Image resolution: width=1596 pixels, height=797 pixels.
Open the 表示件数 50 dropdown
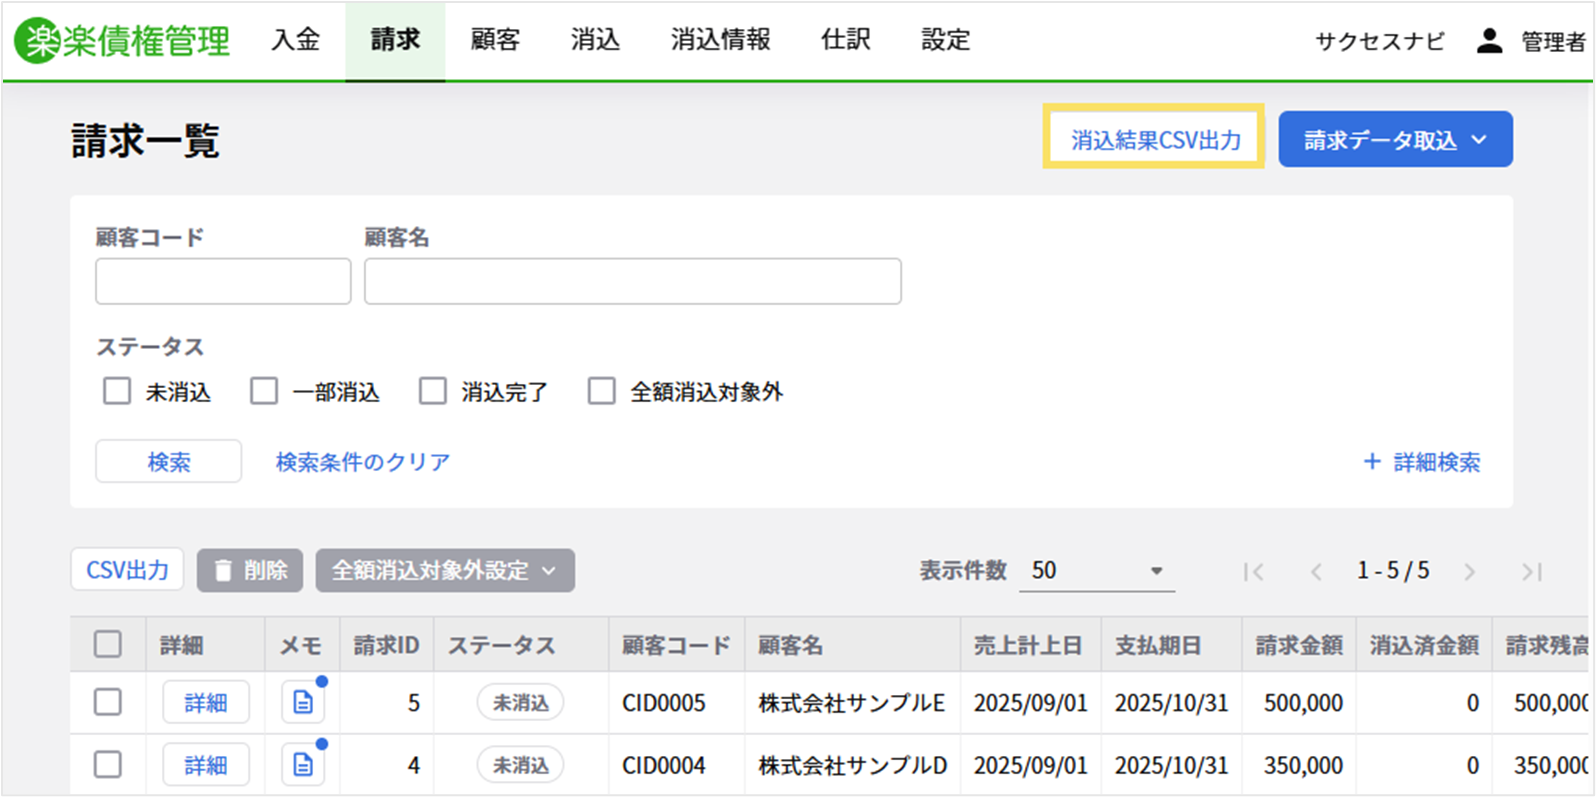1096,570
